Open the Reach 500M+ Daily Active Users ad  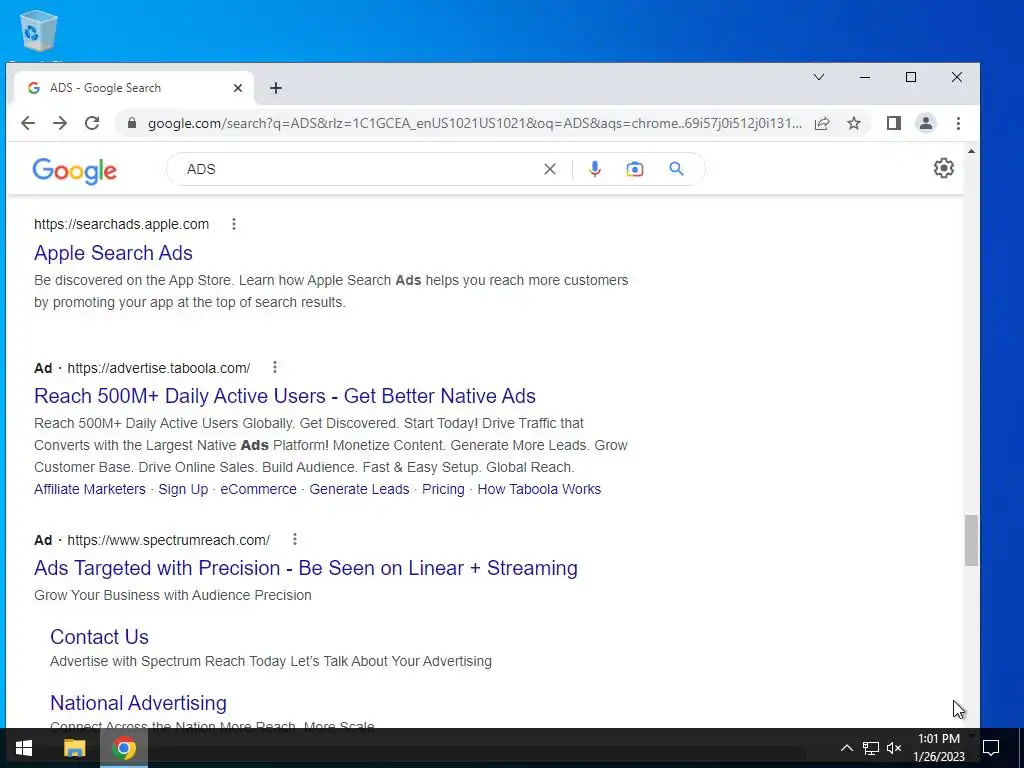point(285,396)
